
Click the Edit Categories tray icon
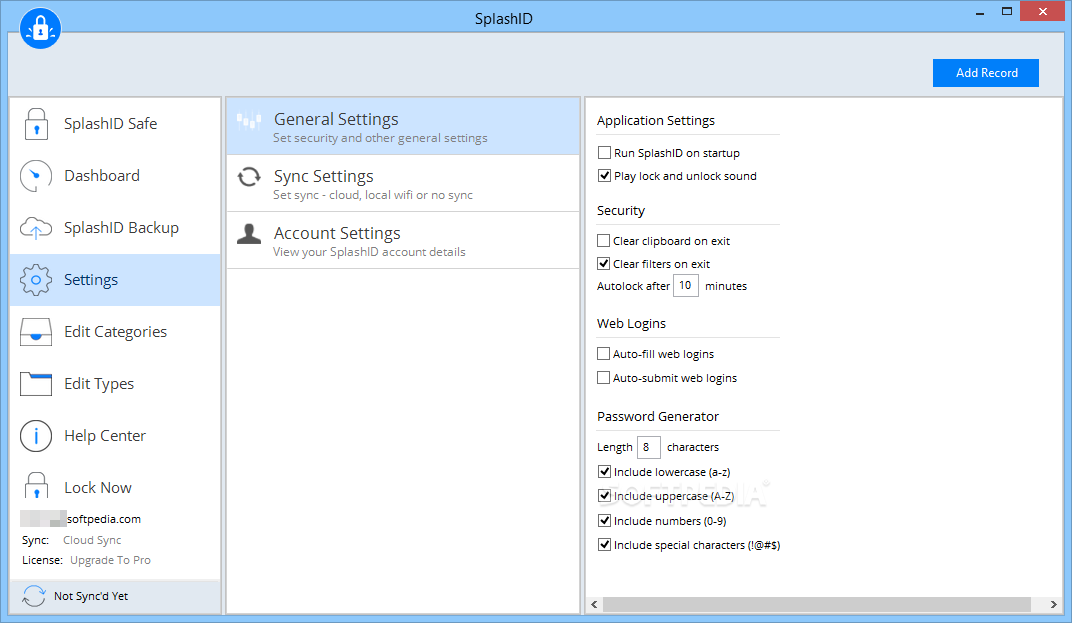(x=36, y=332)
